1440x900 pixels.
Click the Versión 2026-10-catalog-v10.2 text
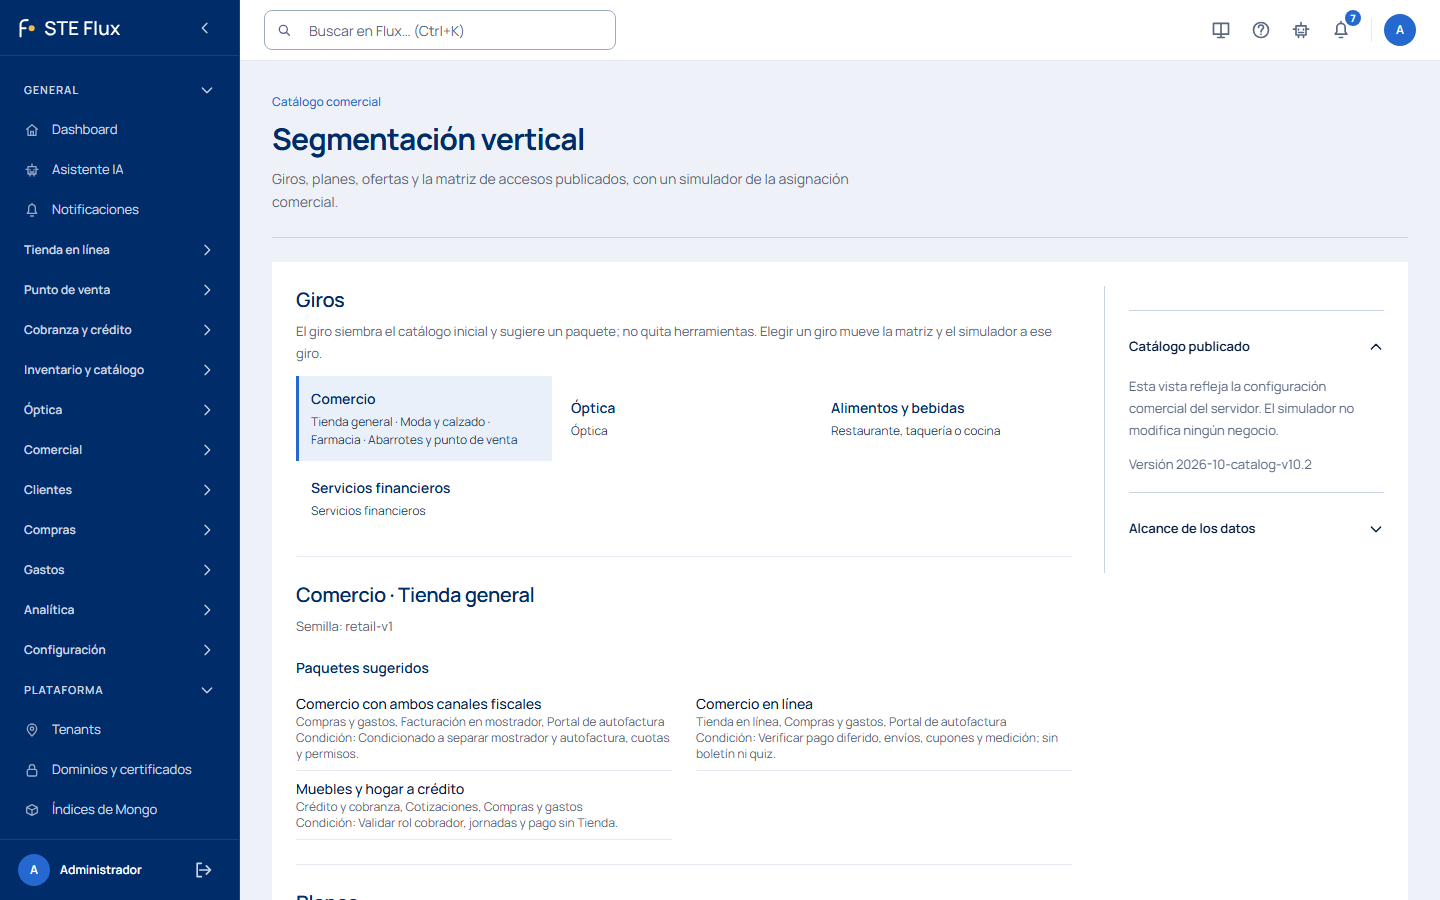click(1220, 465)
